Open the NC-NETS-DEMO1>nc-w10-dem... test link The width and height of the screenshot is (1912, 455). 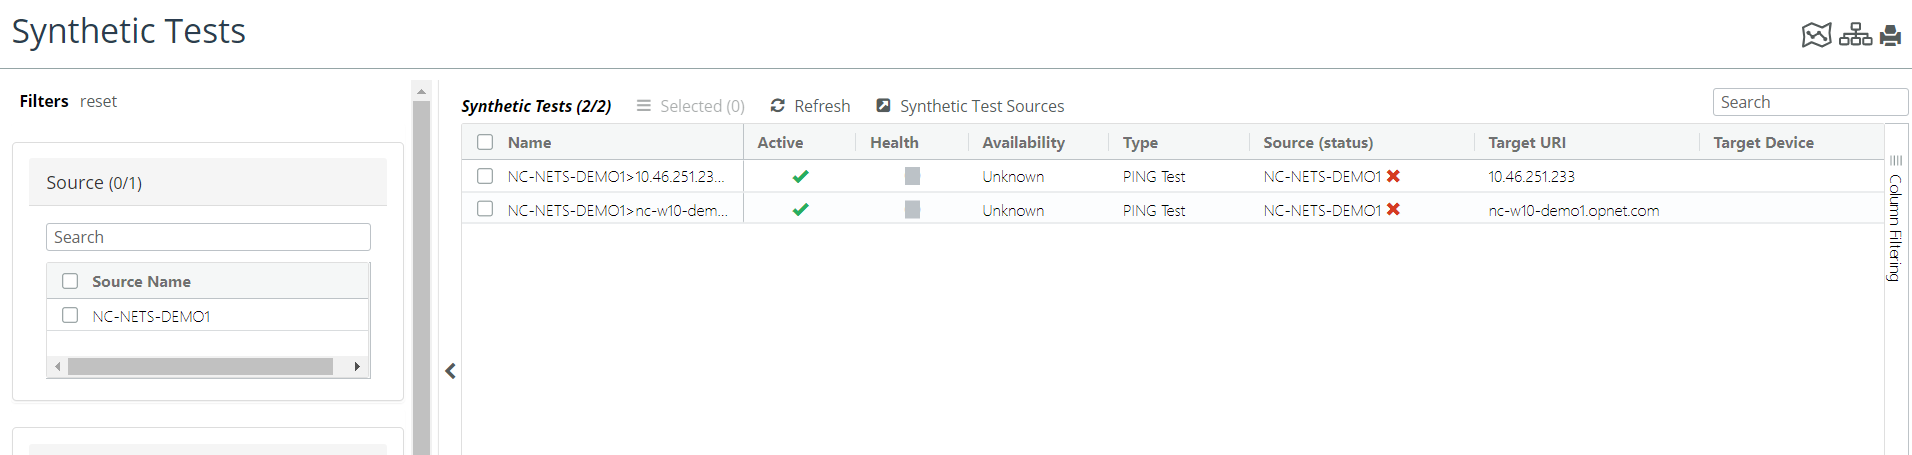pos(617,210)
